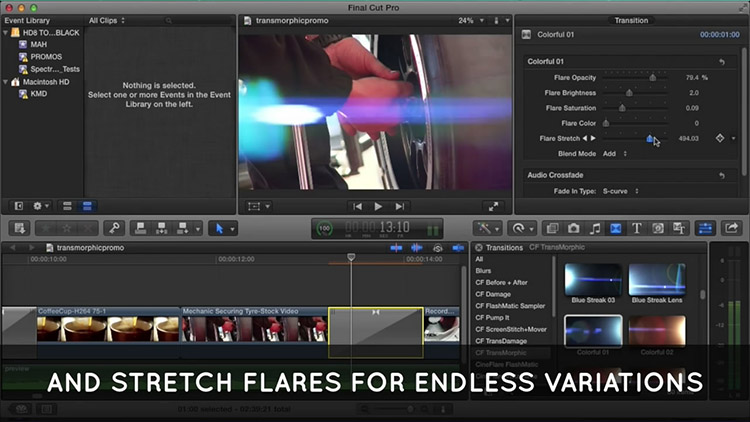Add a keyframe for Flare Stretch
Image resolution: width=750 pixels, height=422 pixels.
click(720, 138)
